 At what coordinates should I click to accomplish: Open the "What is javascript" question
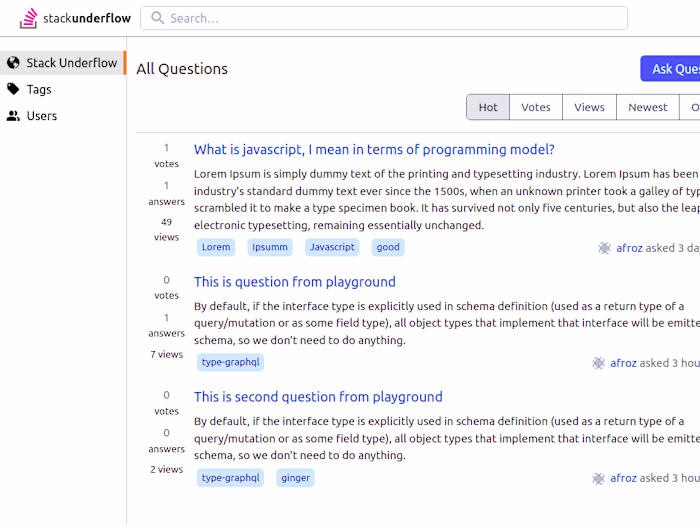pyautogui.click(x=374, y=149)
